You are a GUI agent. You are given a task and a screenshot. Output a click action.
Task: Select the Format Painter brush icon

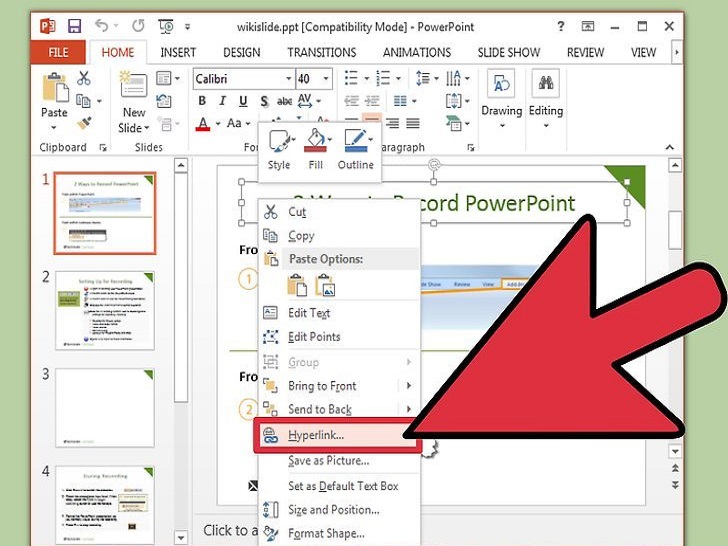(x=84, y=123)
